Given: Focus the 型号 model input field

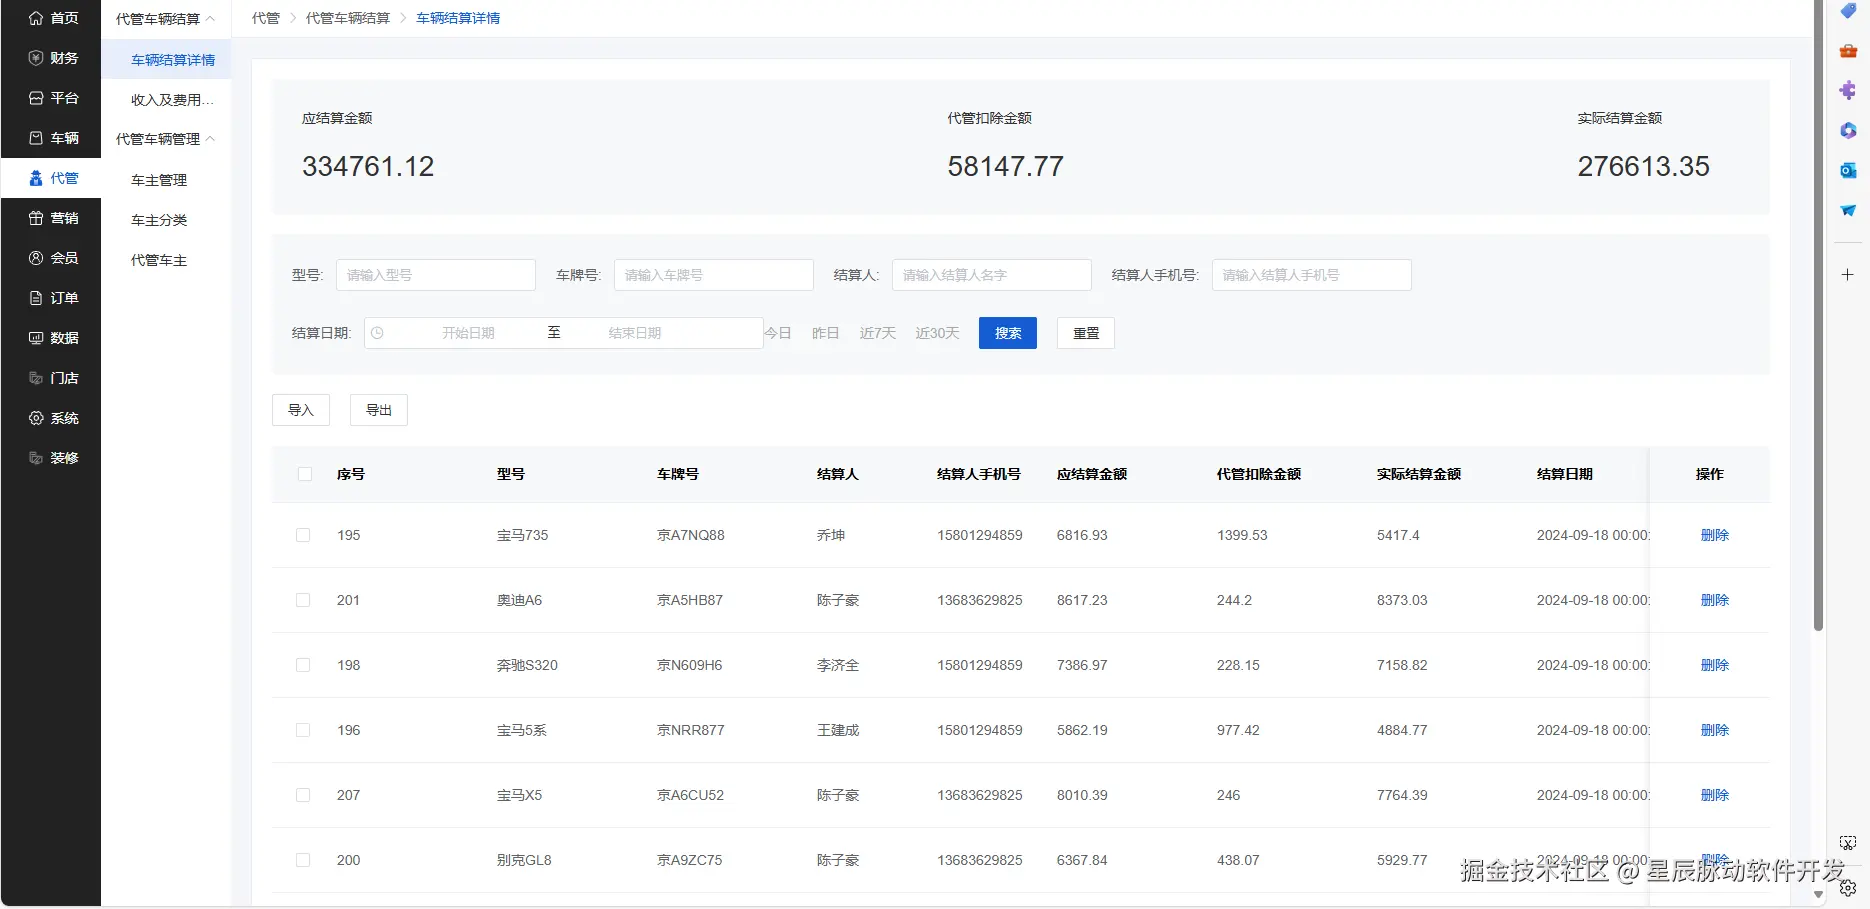Looking at the screenshot, I should 436,275.
